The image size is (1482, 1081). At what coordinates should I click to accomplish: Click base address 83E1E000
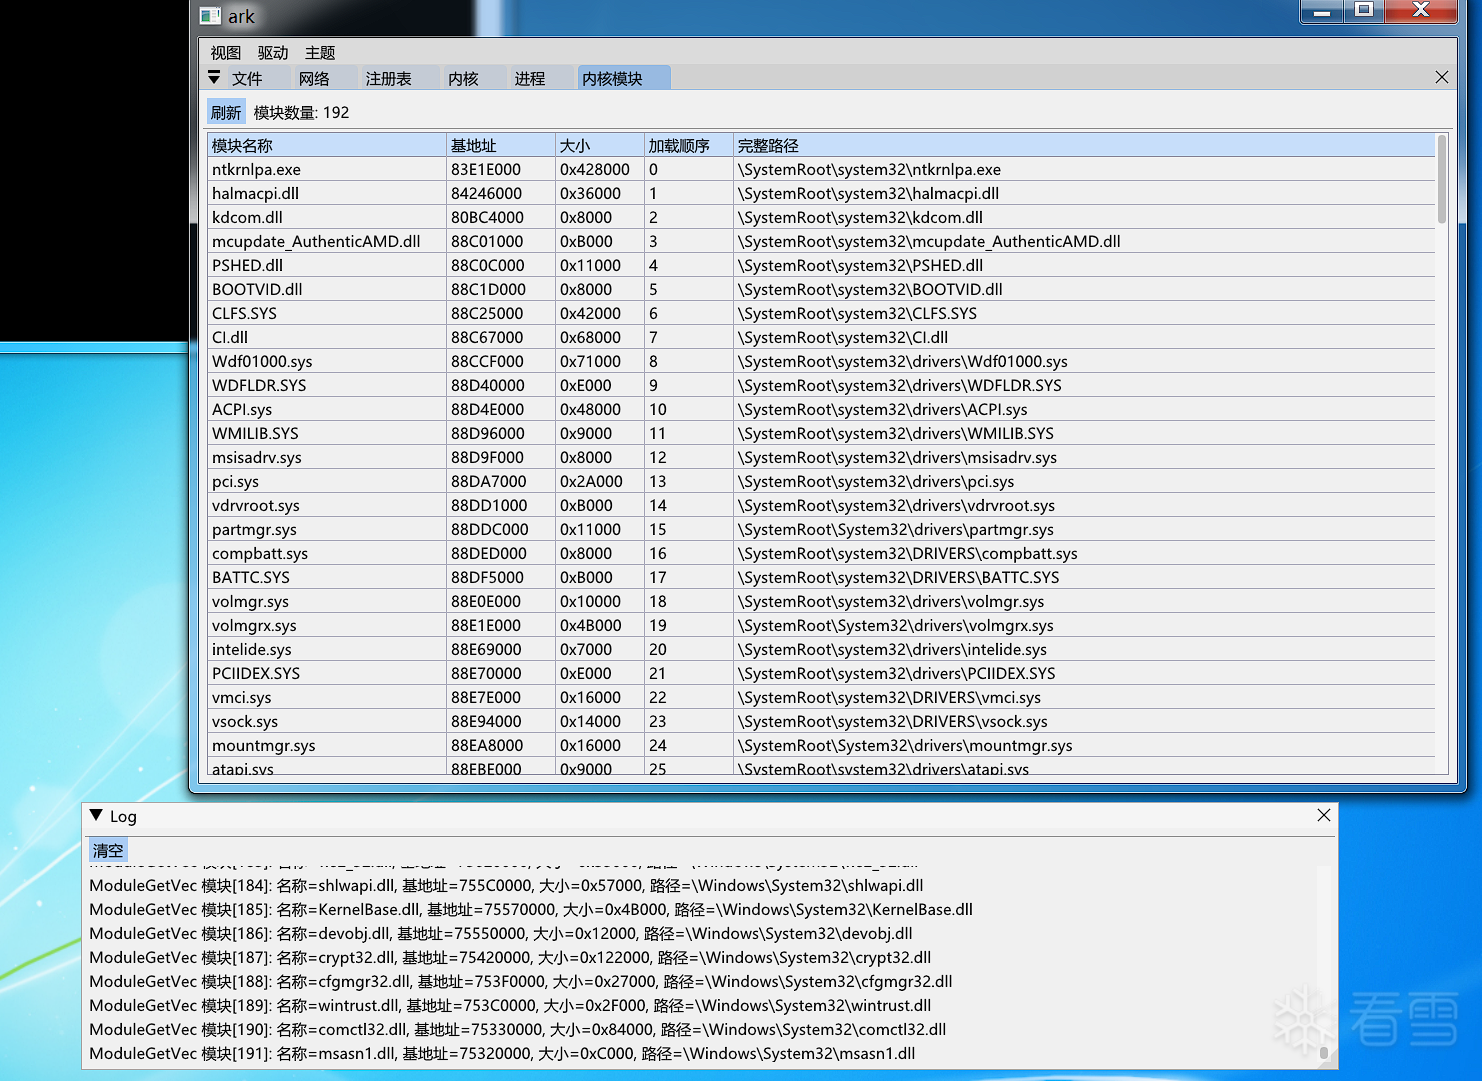[x=486, y=169]
